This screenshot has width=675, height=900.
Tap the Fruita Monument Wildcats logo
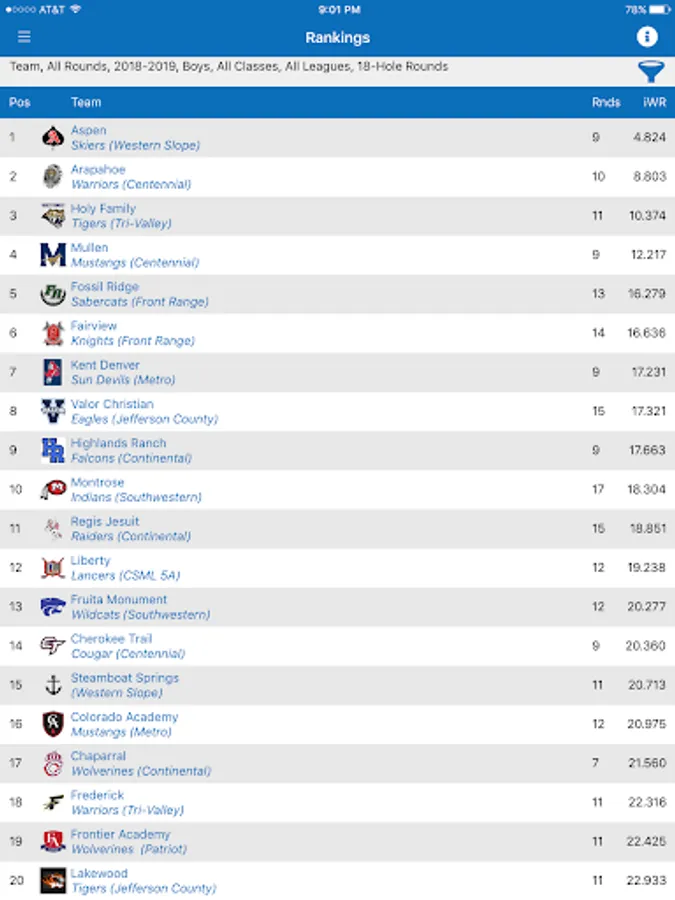click(x=53, y=607)
